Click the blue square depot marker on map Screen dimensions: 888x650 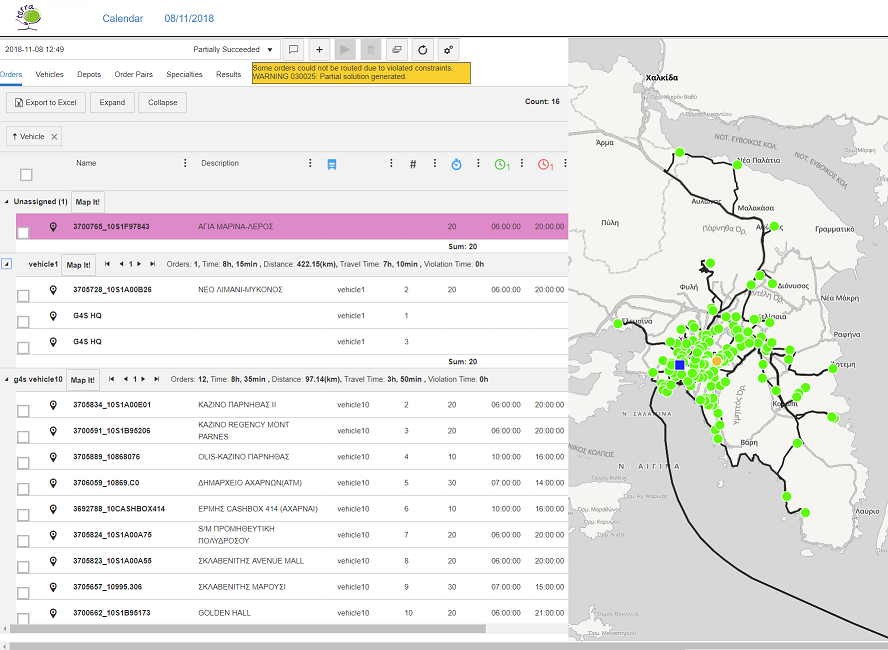point(680,365)
